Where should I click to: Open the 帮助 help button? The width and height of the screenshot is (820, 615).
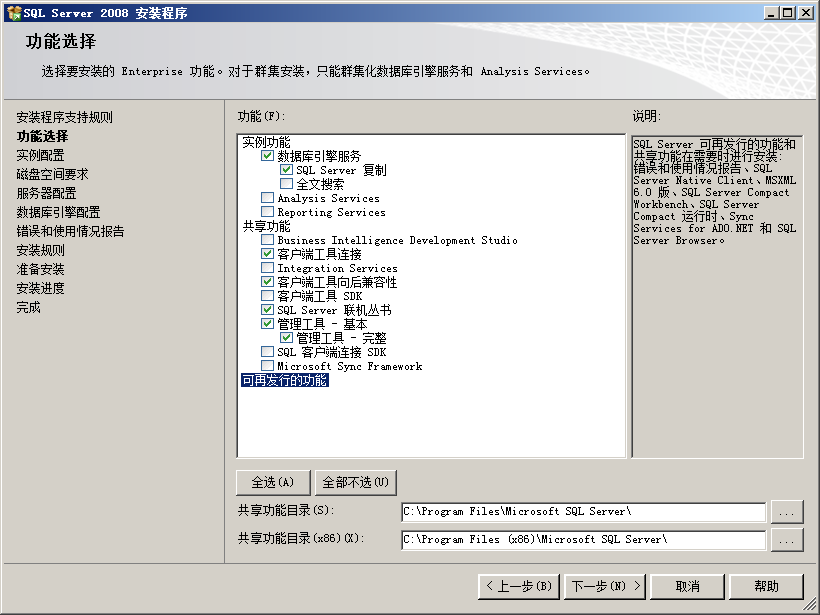766,586
